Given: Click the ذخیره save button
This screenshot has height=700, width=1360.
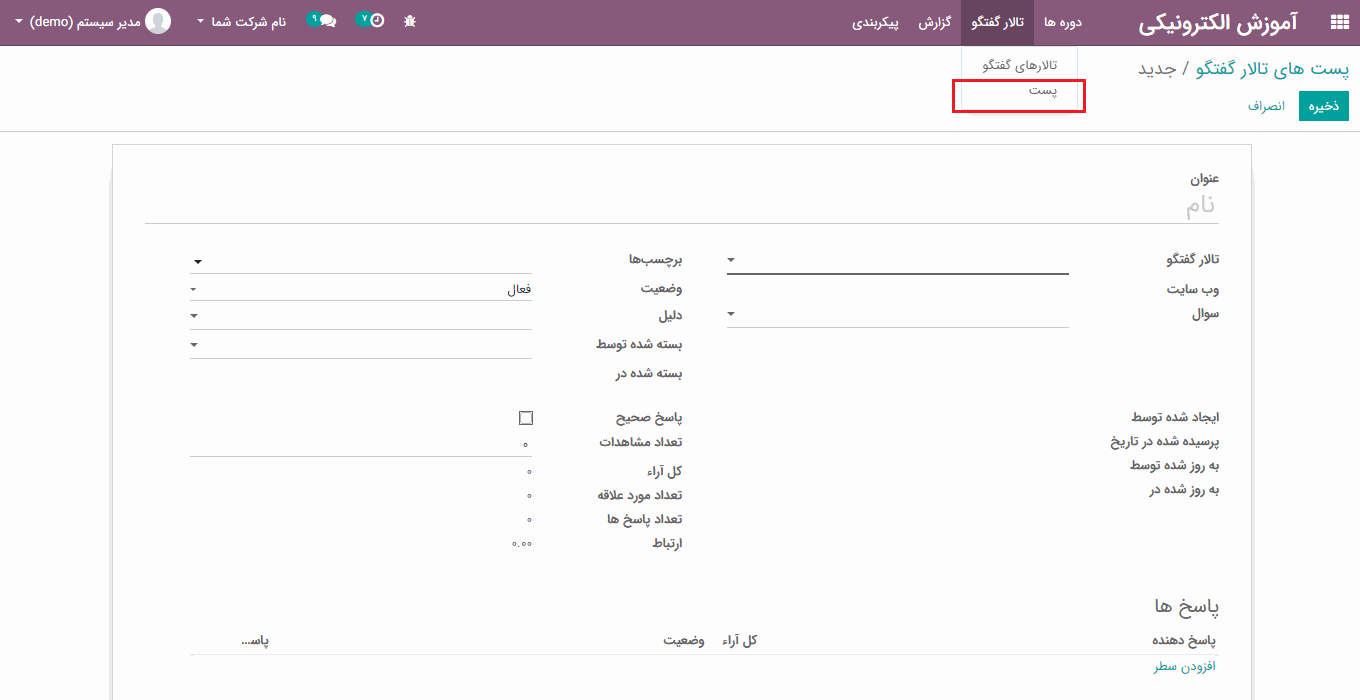Looking at the screenshot, I should point(1323,106).
